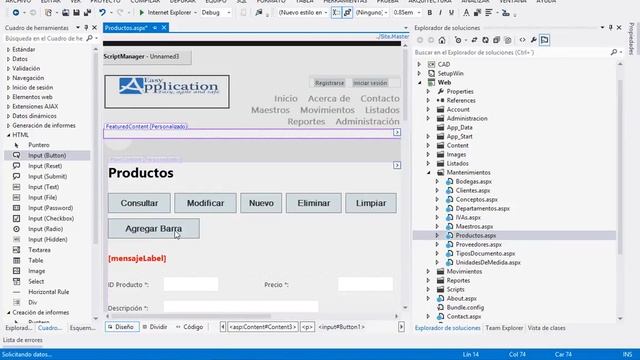Click the Undo arrow icon
Screen dimensions: 640x360
coord(102,13)
